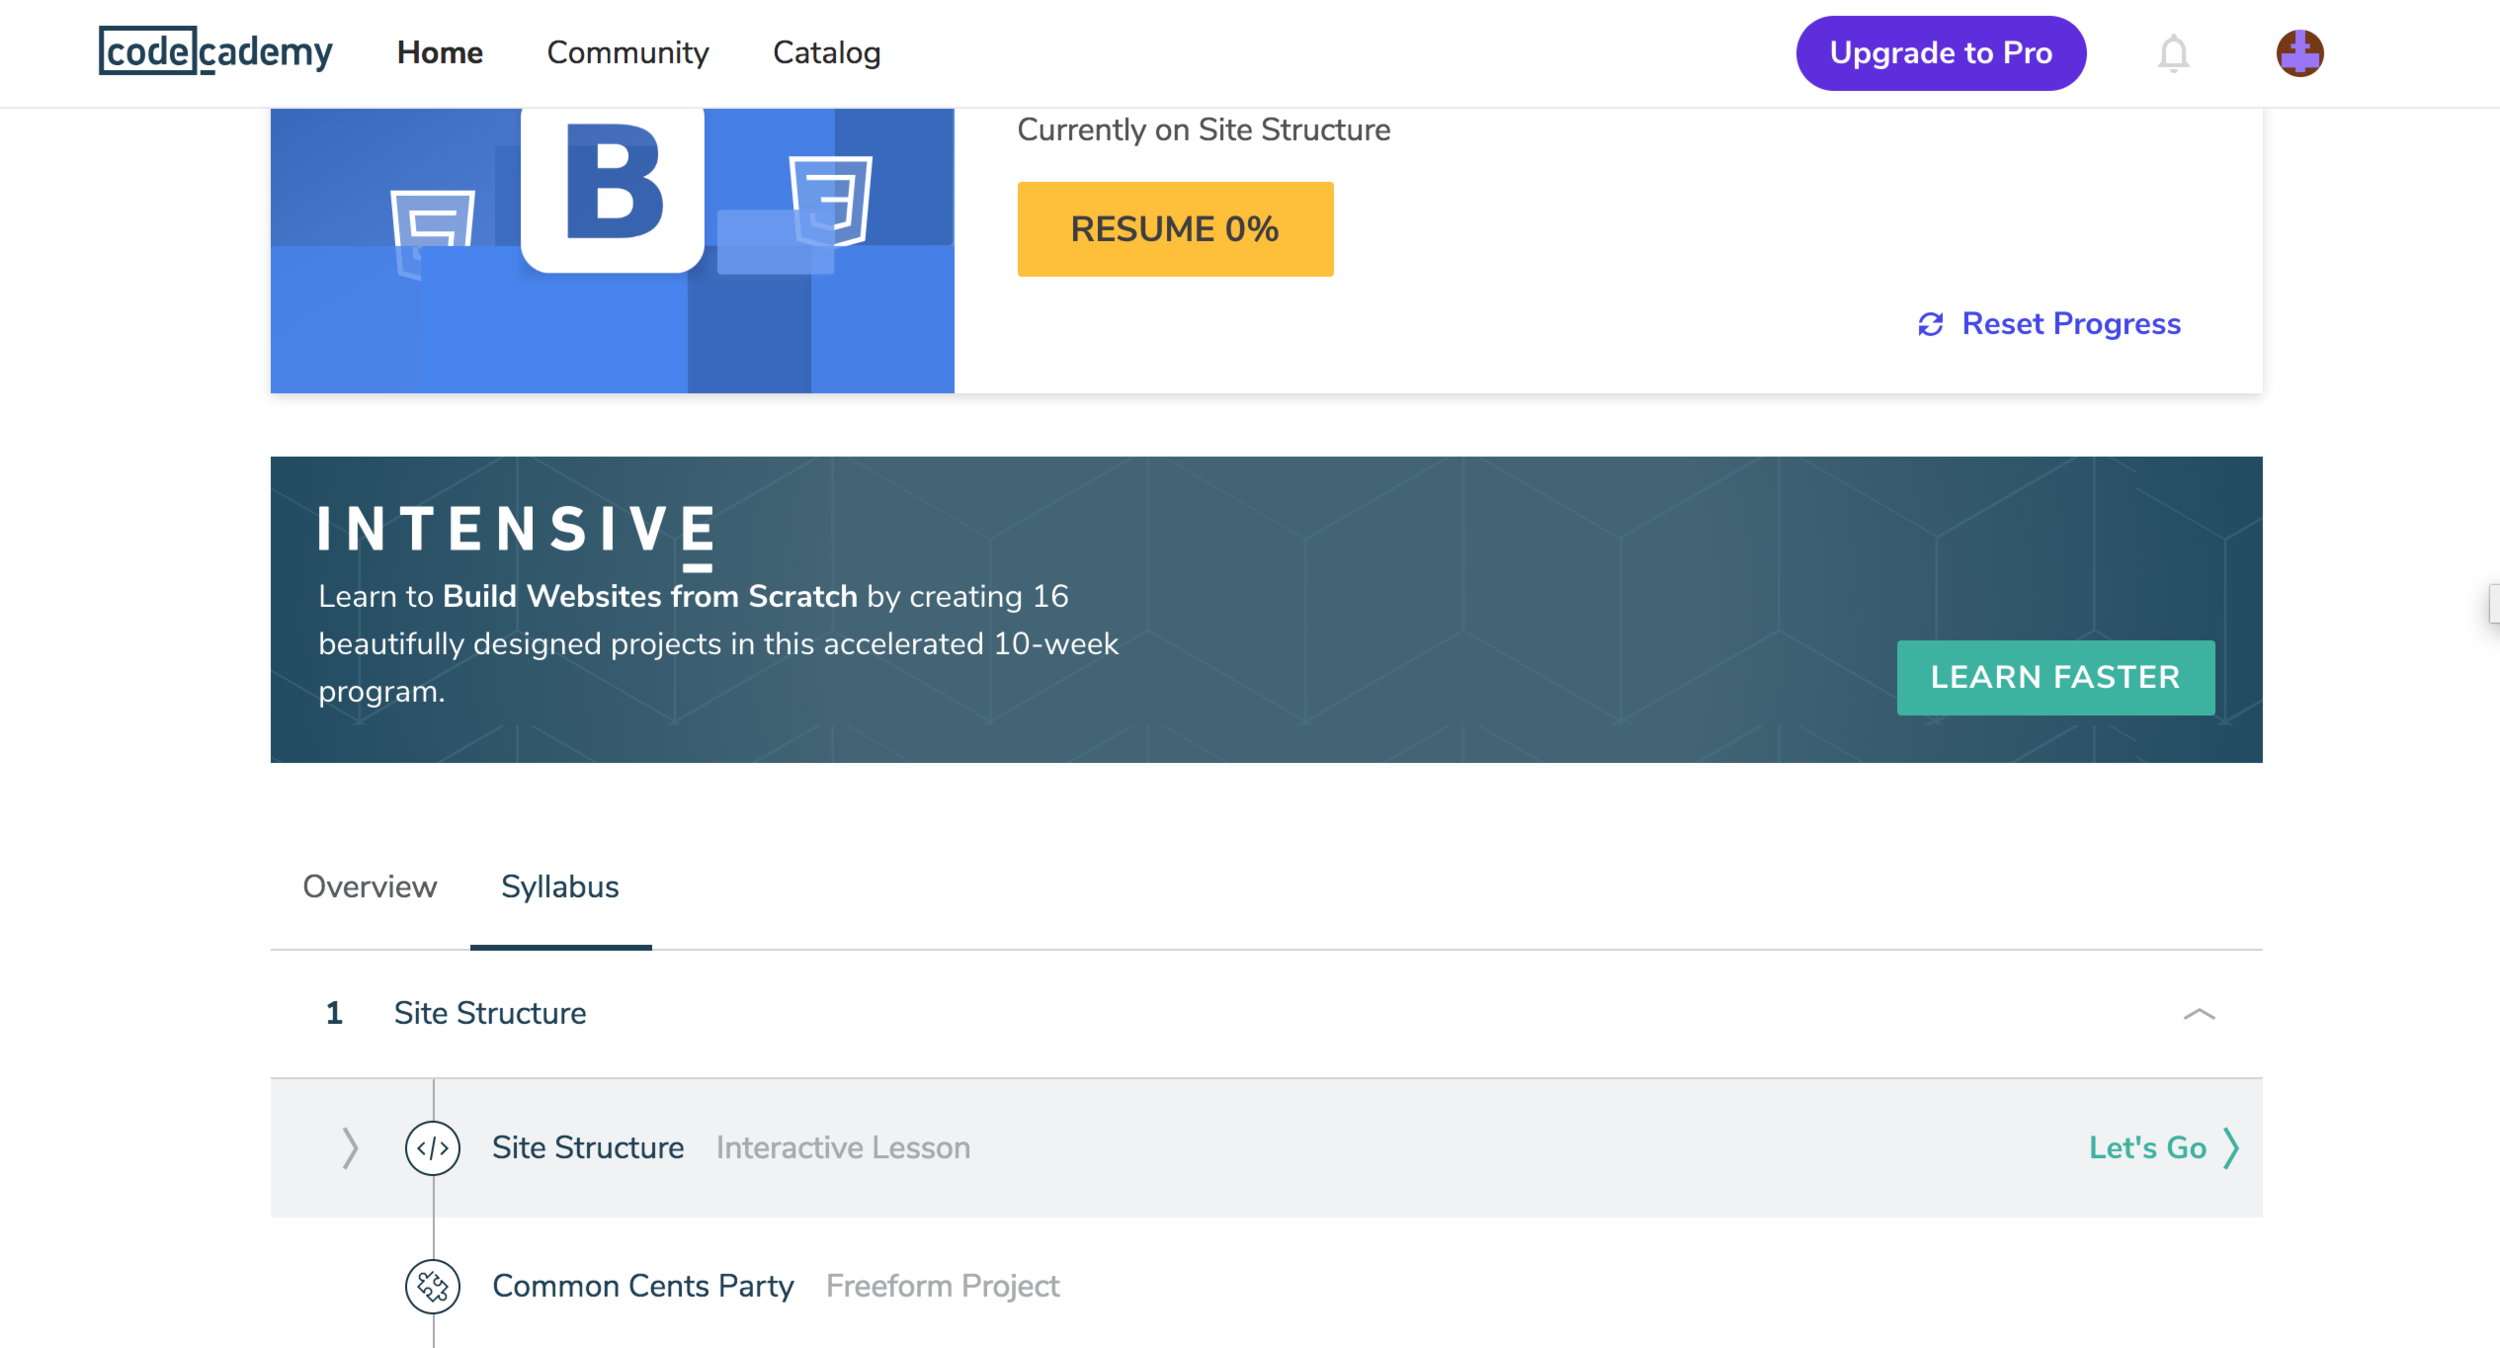Image resolution: width=2500 pixels, height=1348 pixels.
Task: Click the CSS3 shield icon in banner
Action: [830, 200]
